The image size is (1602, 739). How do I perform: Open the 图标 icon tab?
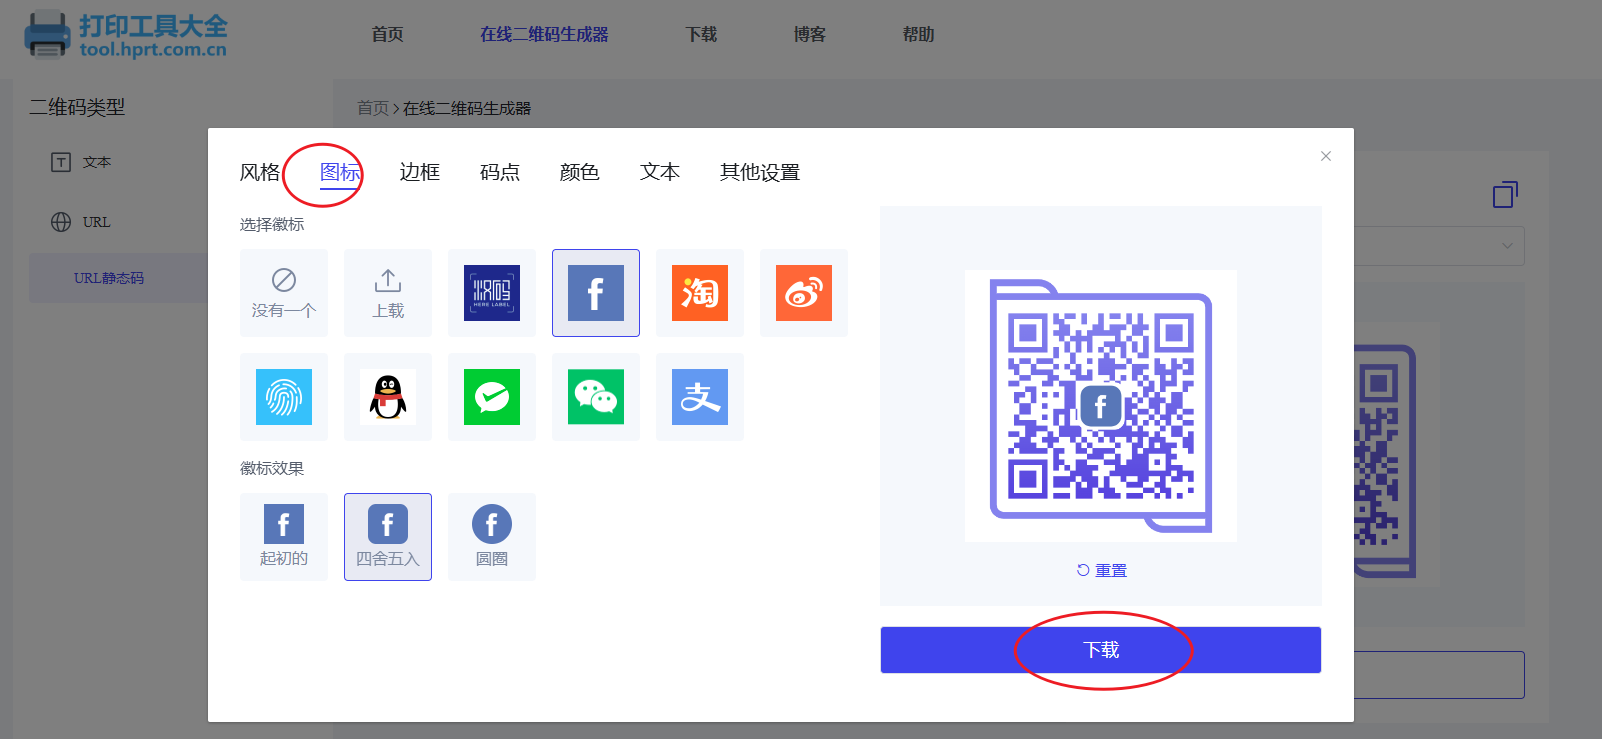340,172
